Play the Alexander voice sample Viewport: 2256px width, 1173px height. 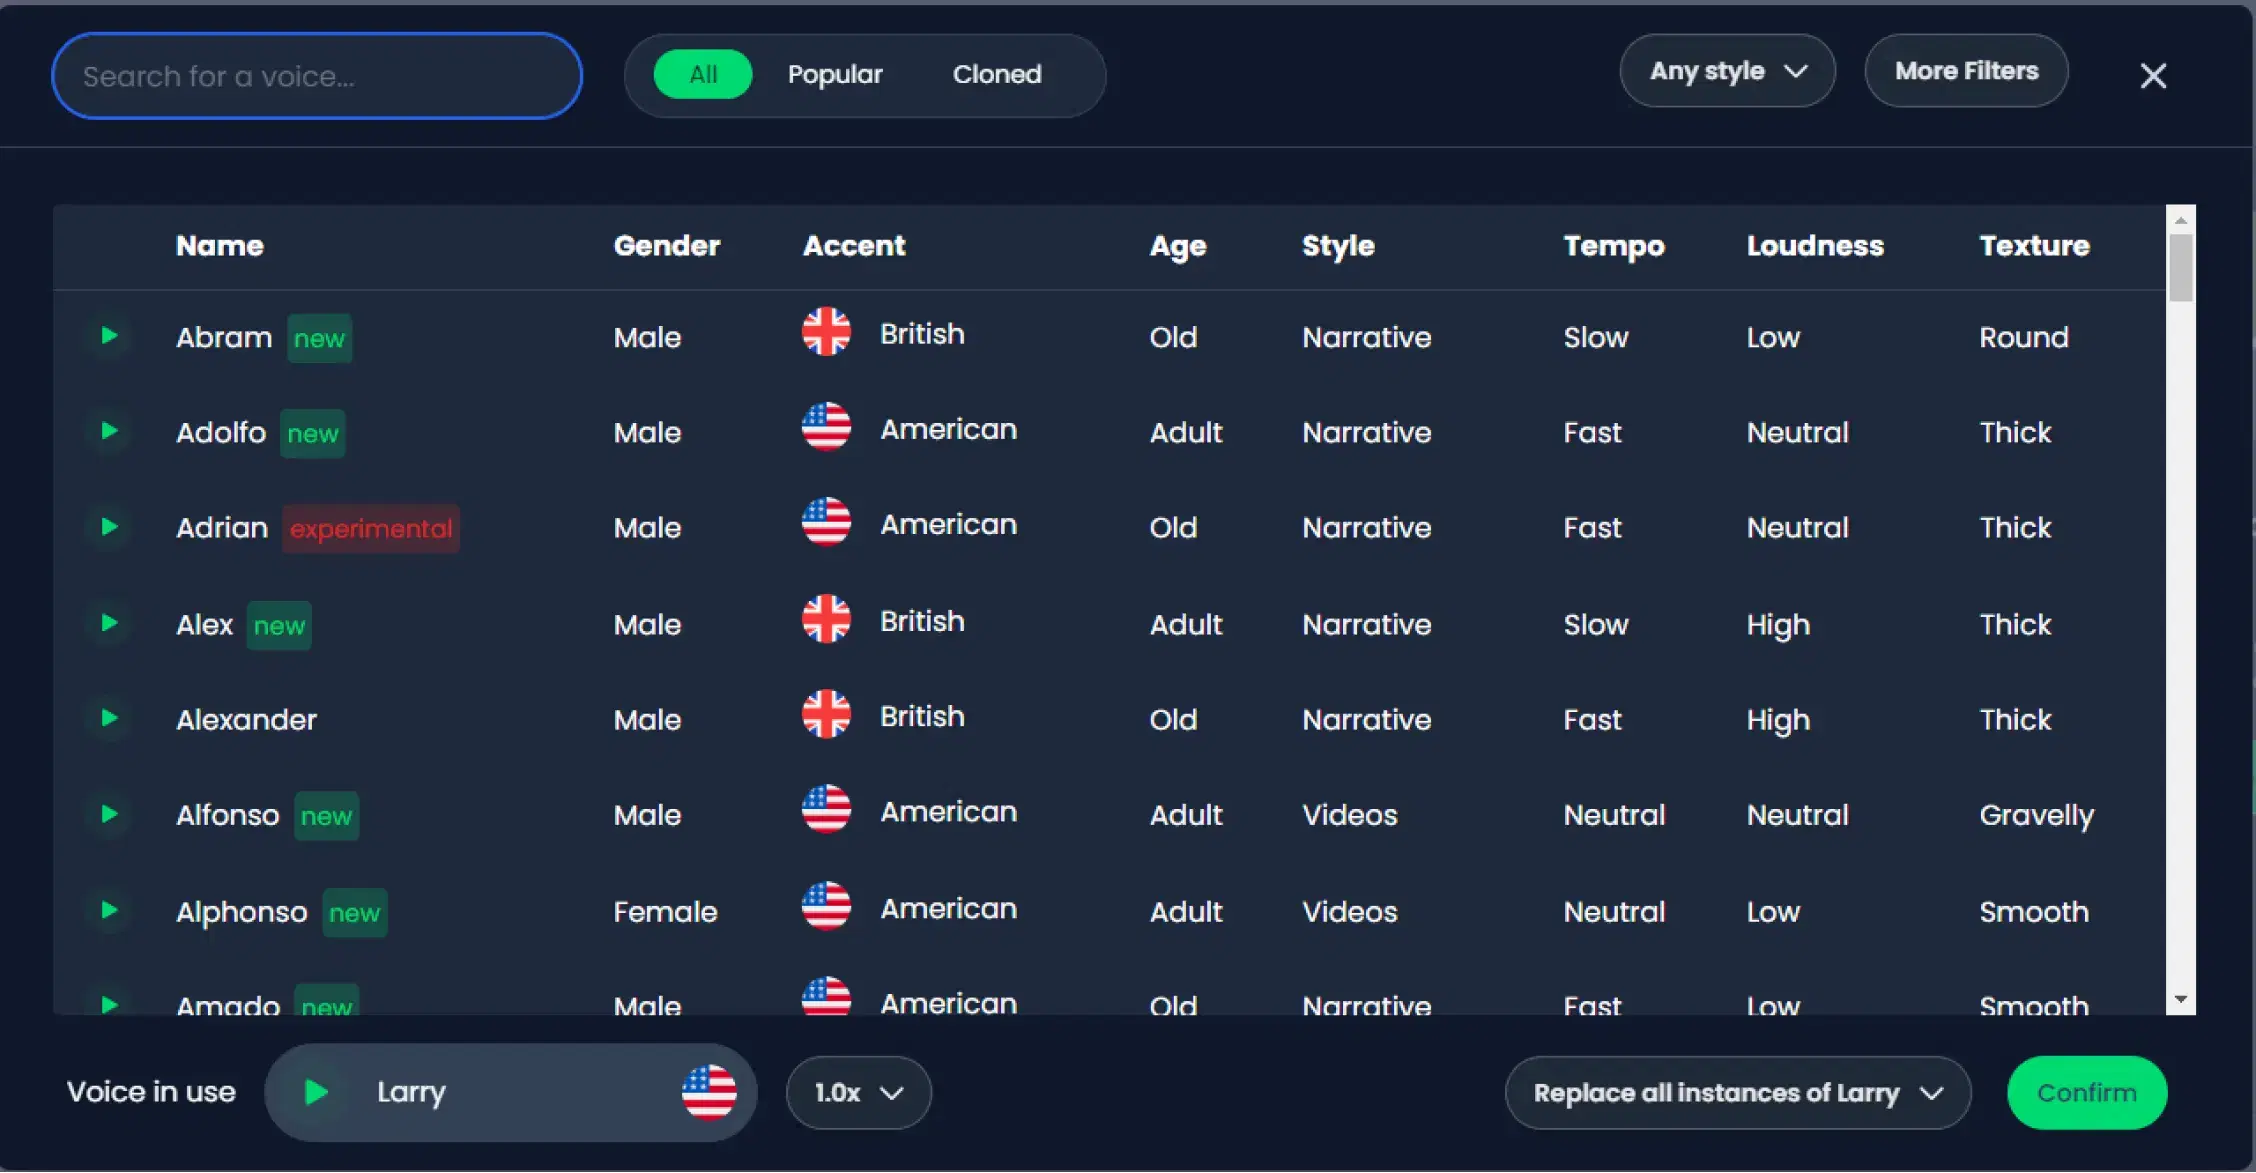[109, 718]
